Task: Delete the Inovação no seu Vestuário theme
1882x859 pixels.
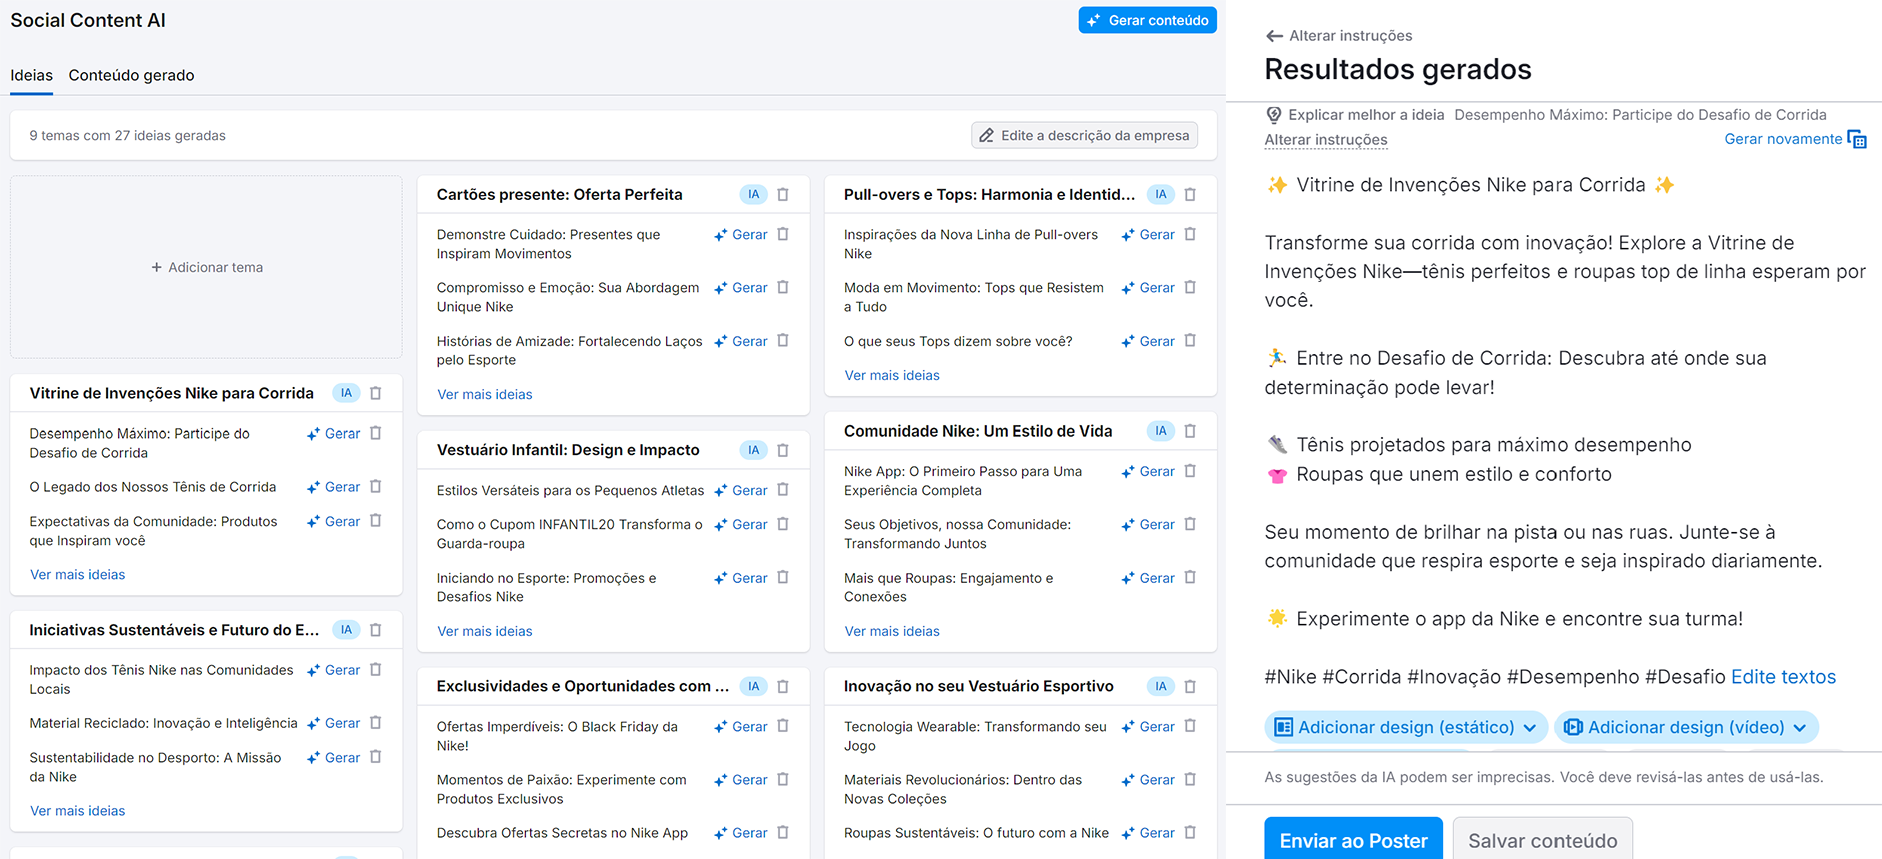Action: coord(1190,686)
